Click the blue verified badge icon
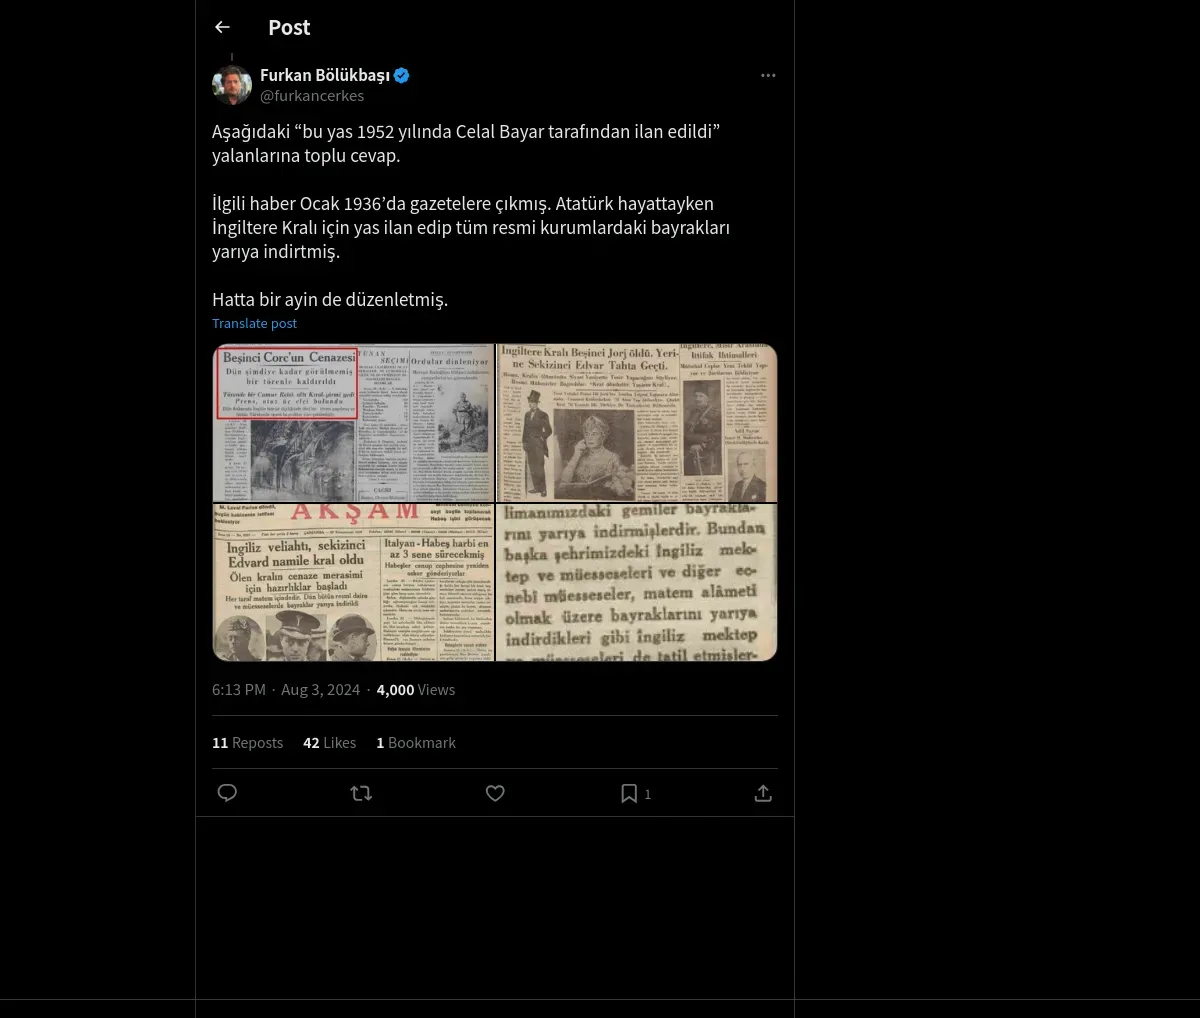This screenshot has height=1018, width=1200. click(x=402, y=75)
